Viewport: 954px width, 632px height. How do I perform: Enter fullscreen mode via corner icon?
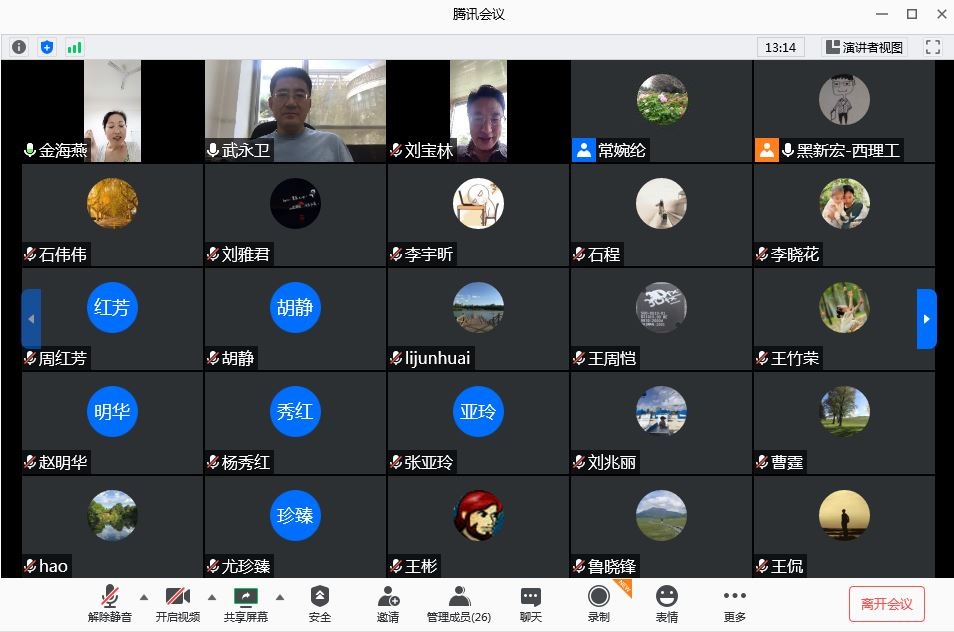point(933,47)
